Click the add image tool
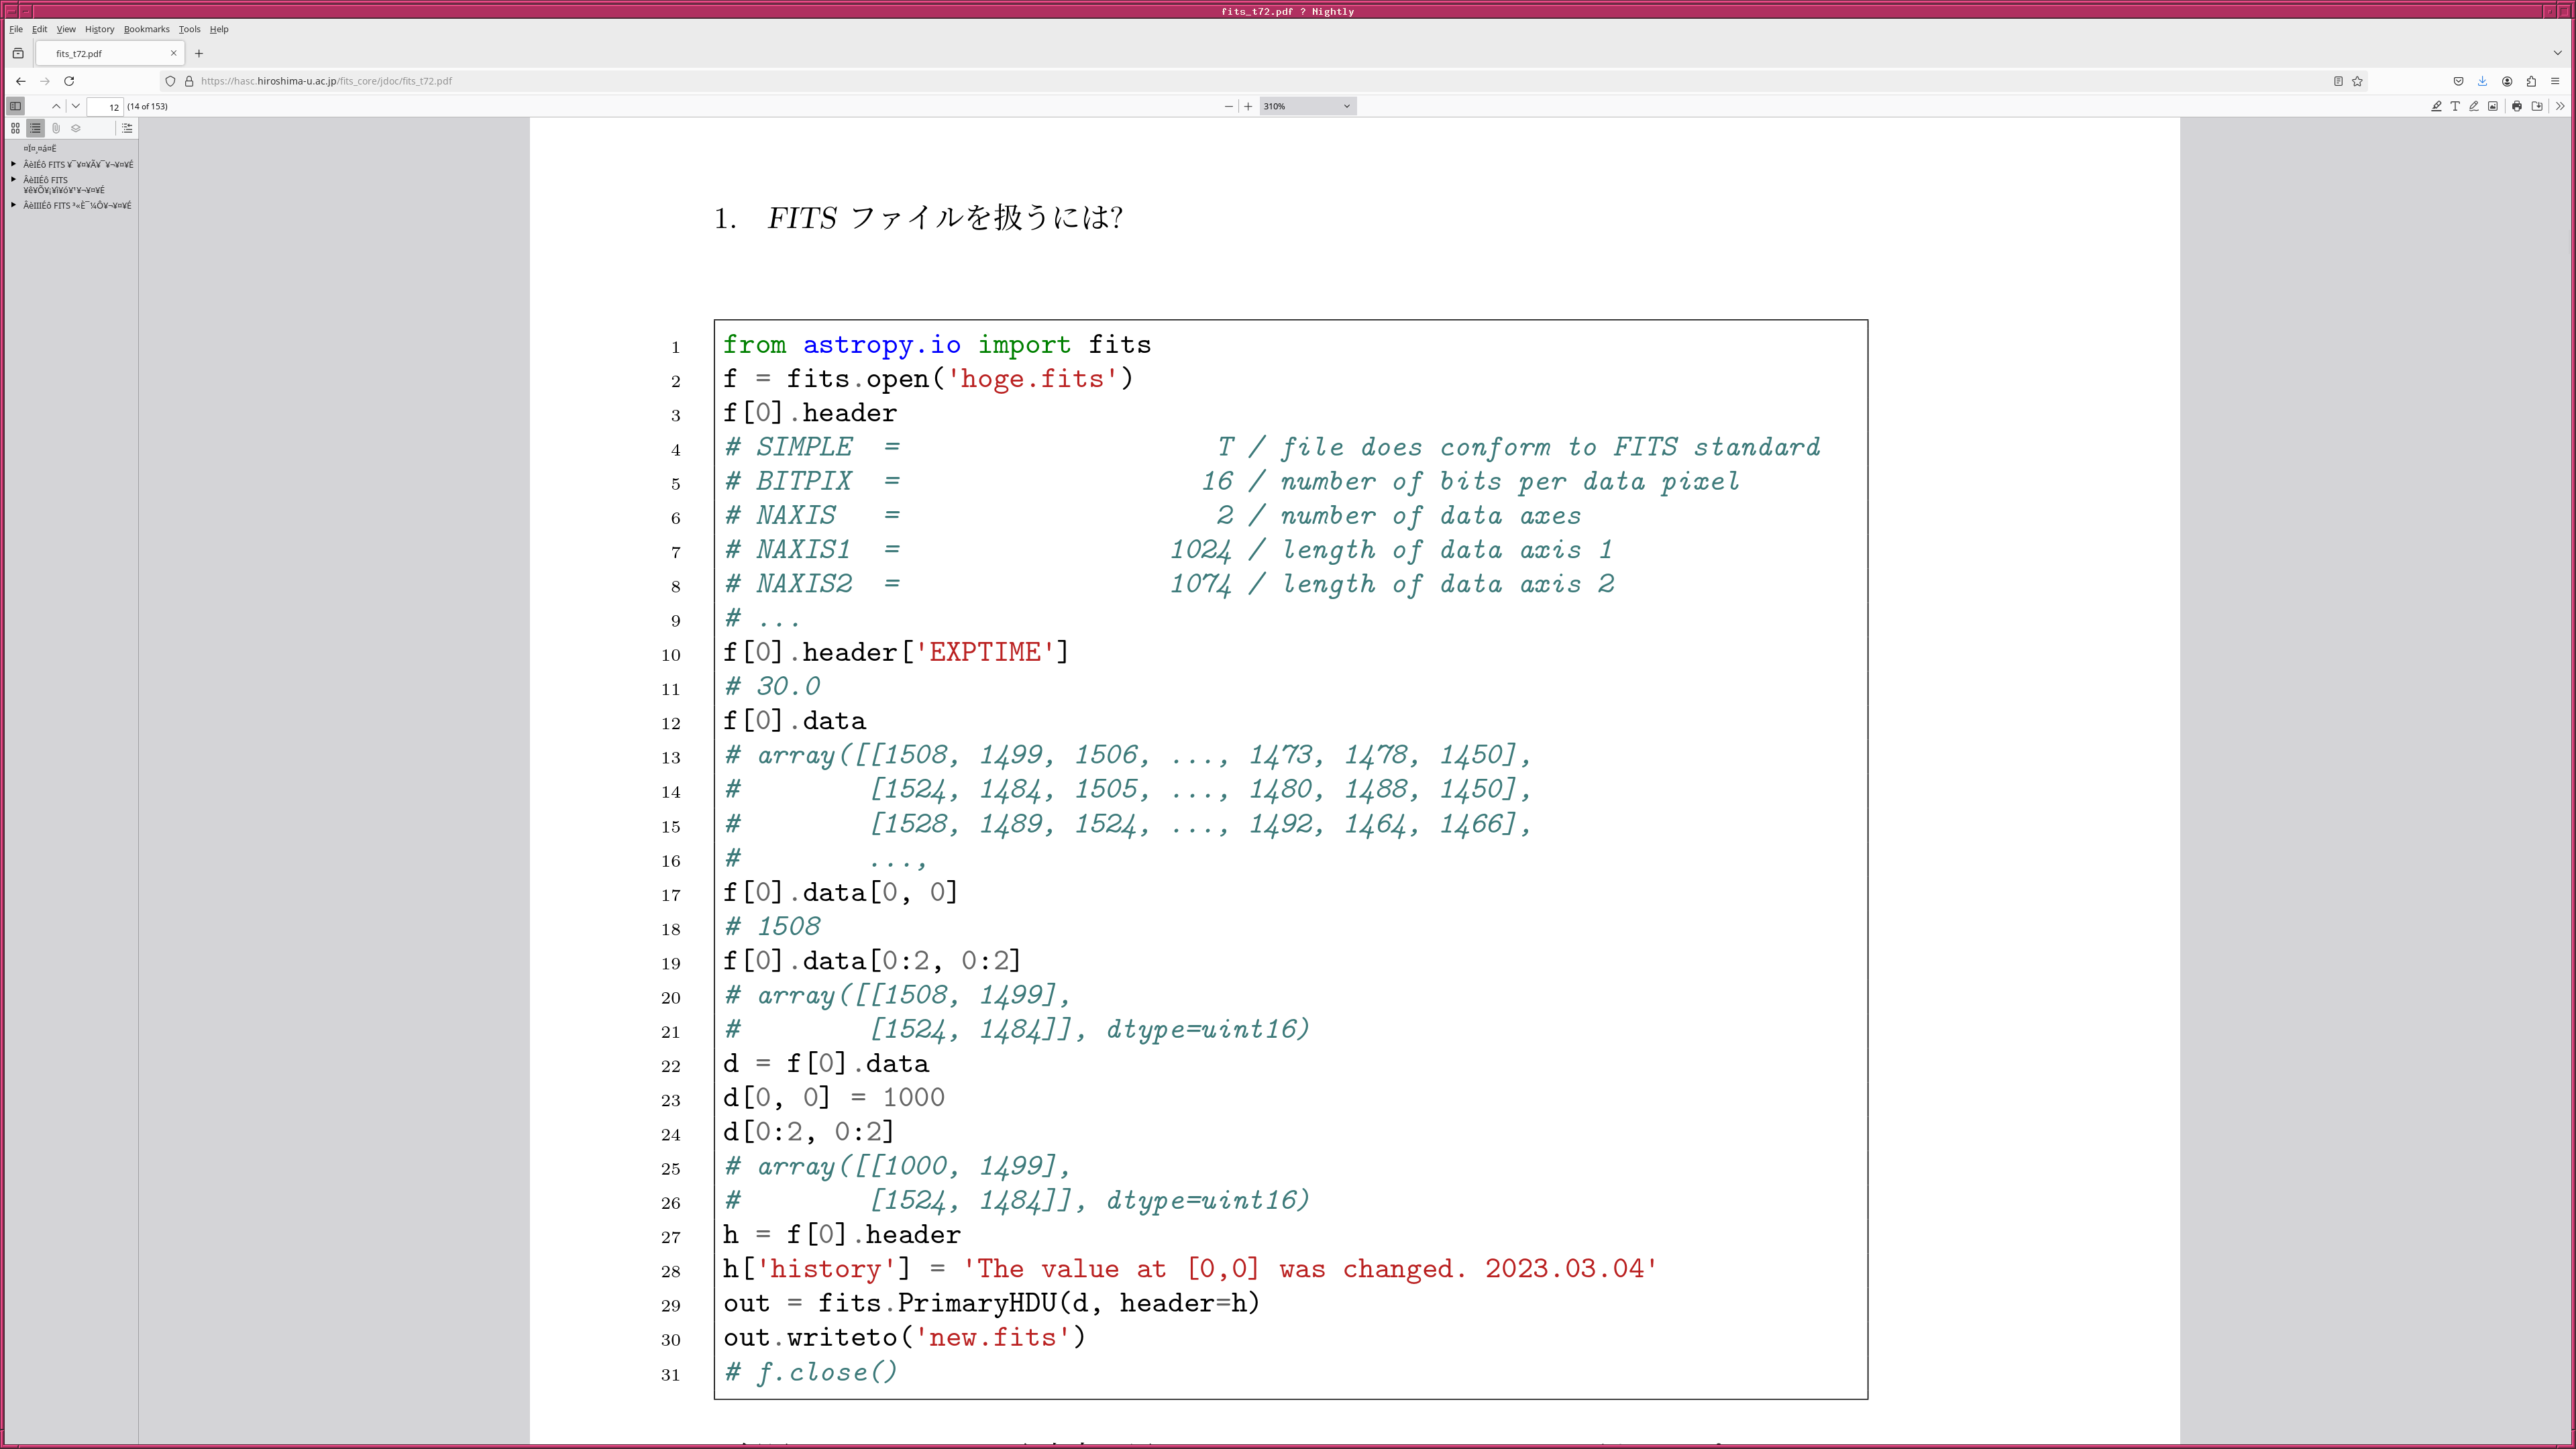The width and height of the screenshot is (2576, 1449). tap(2493, 106)
